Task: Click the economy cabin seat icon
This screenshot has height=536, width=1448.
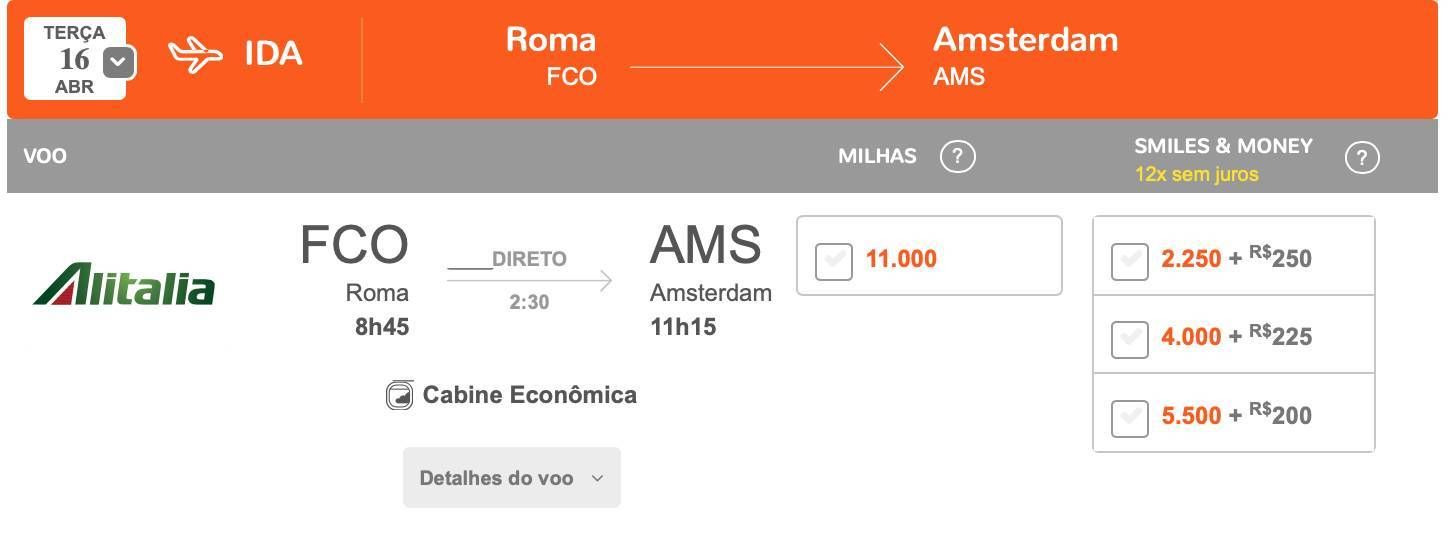Action: point(400,395)
